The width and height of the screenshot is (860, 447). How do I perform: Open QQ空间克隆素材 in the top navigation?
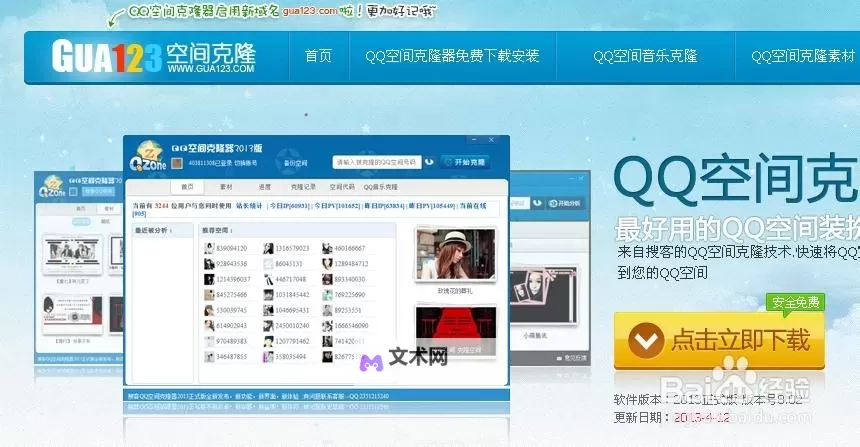pos(803,56)
